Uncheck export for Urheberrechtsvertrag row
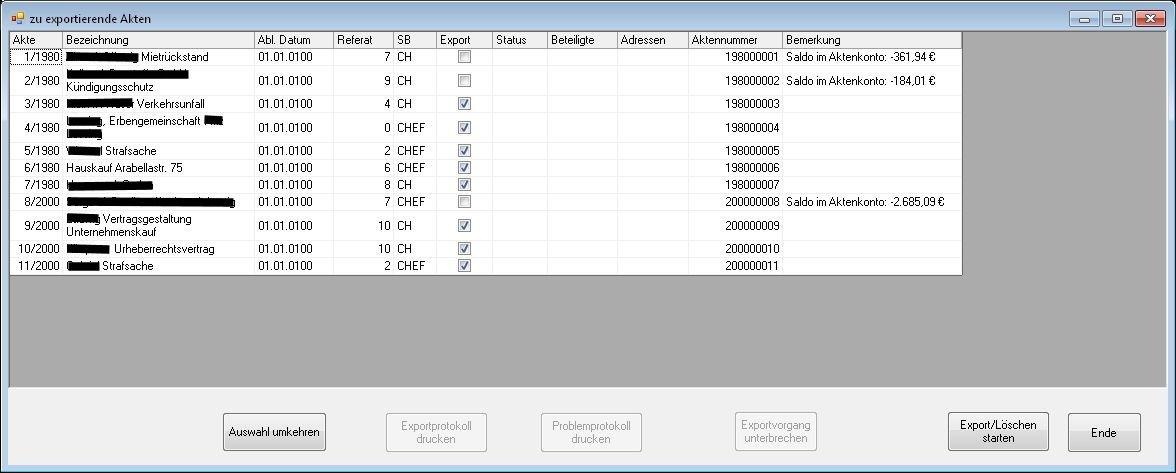 click(x=464, y=249)
